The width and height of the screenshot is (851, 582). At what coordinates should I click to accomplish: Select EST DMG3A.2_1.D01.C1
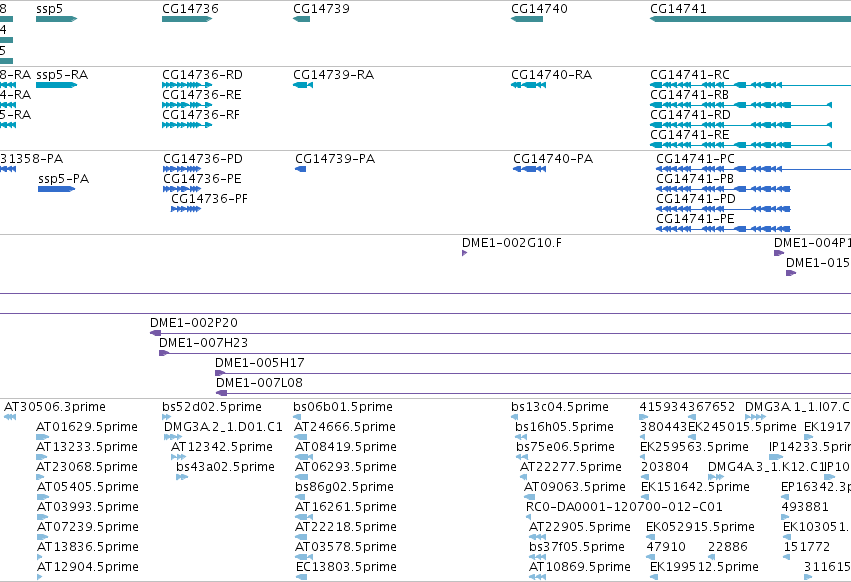point(223,427)
